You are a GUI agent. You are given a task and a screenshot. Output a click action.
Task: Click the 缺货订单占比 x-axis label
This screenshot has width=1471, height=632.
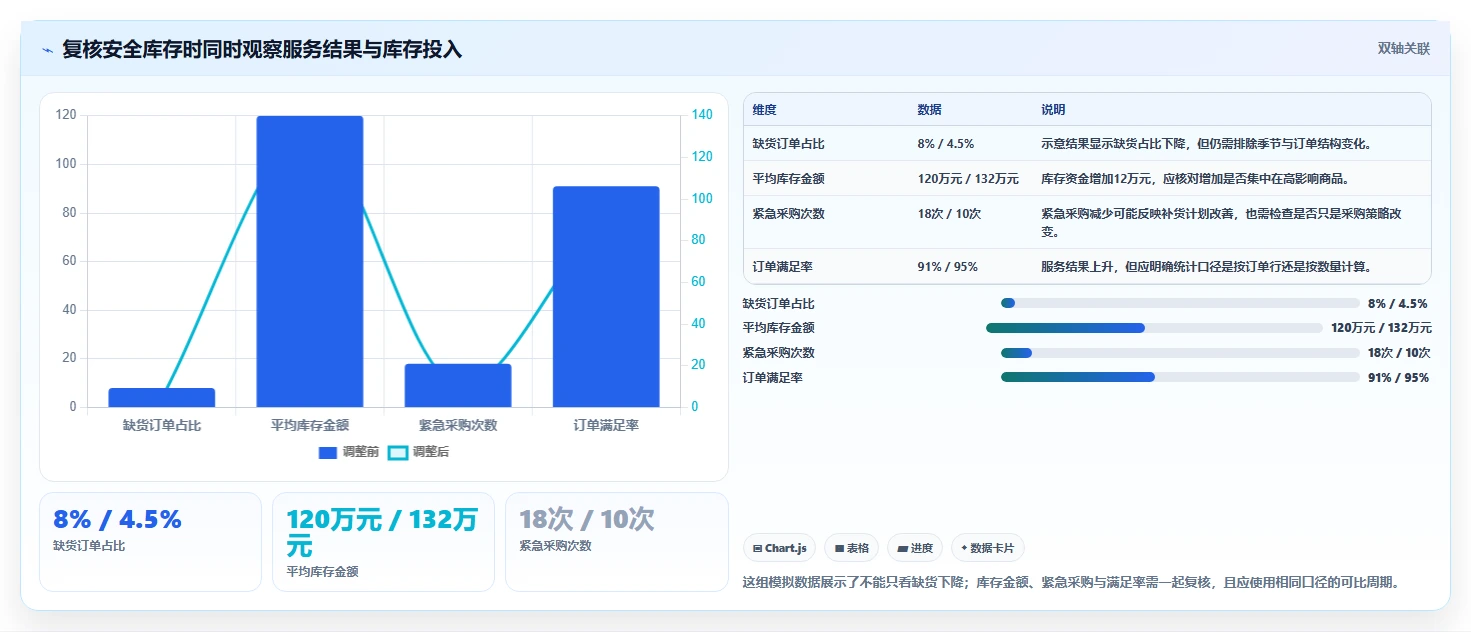click(162, 425)
